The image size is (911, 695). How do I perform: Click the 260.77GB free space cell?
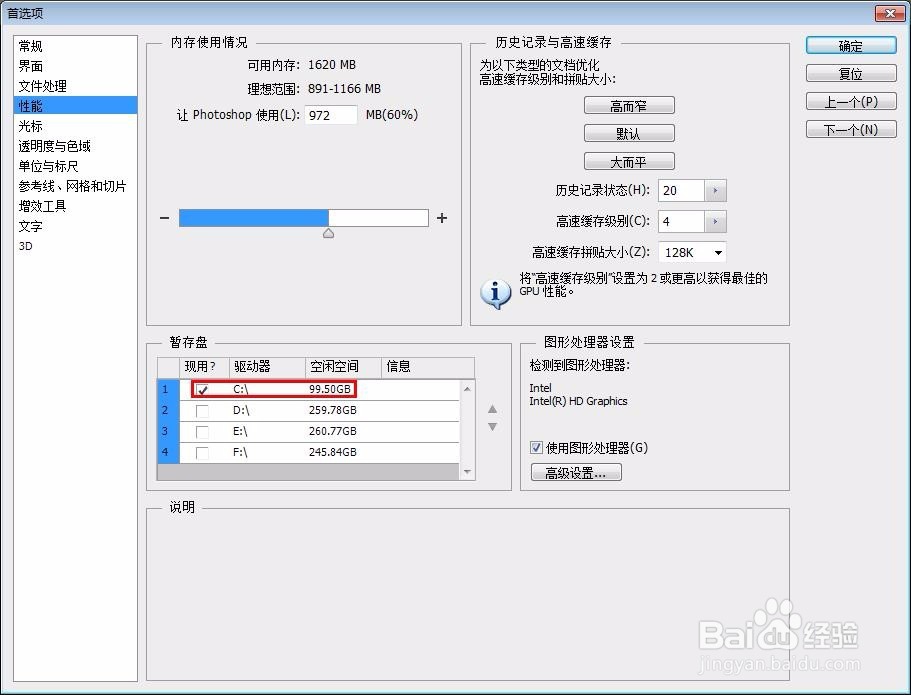coord(332,431)
